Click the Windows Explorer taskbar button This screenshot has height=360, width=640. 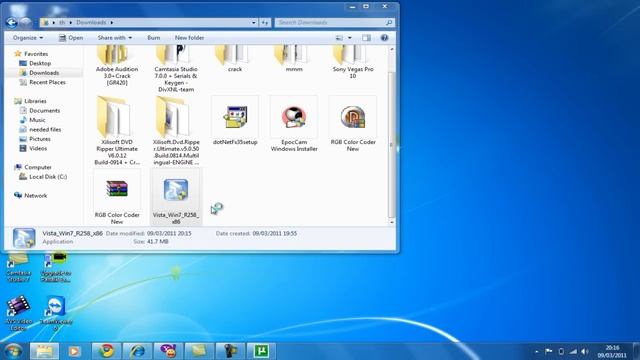[44, 351]
